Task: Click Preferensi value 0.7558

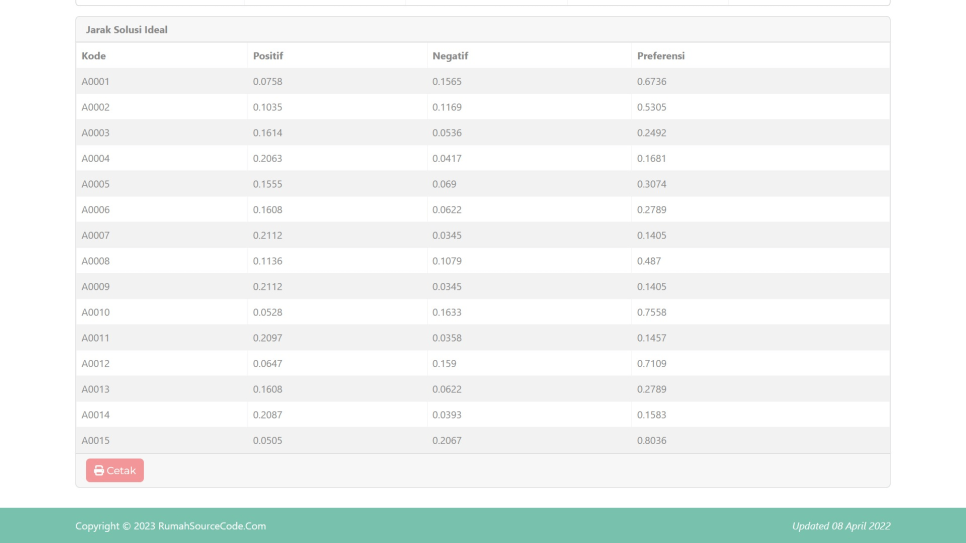Action: 652,312
